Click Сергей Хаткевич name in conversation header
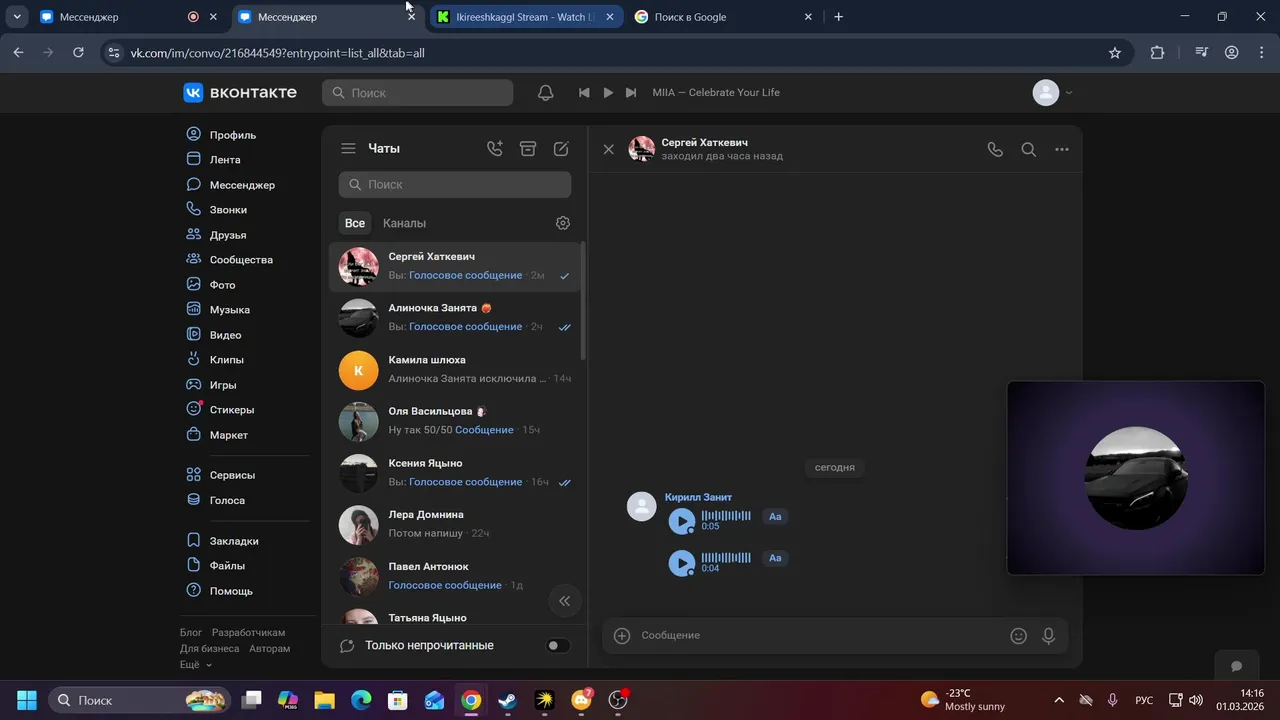This screenshot has height=720, width=1280. [704, 142]
